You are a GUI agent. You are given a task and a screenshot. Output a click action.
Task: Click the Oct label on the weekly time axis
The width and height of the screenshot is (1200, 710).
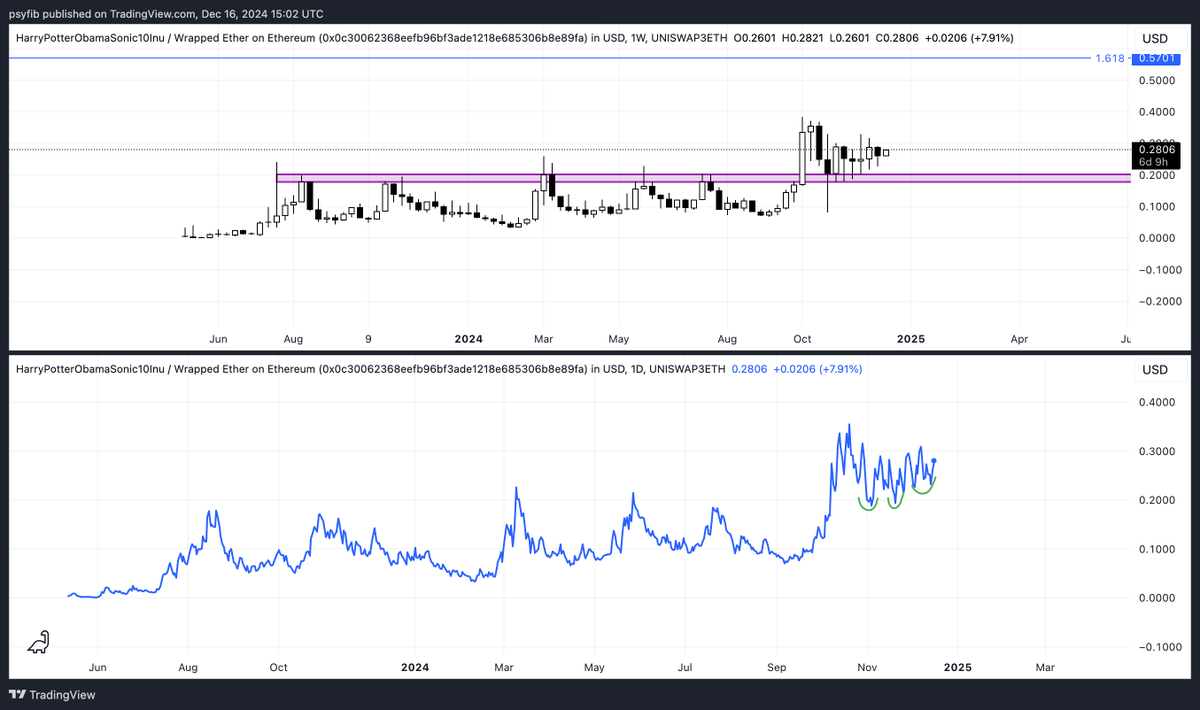click(803, 339)
